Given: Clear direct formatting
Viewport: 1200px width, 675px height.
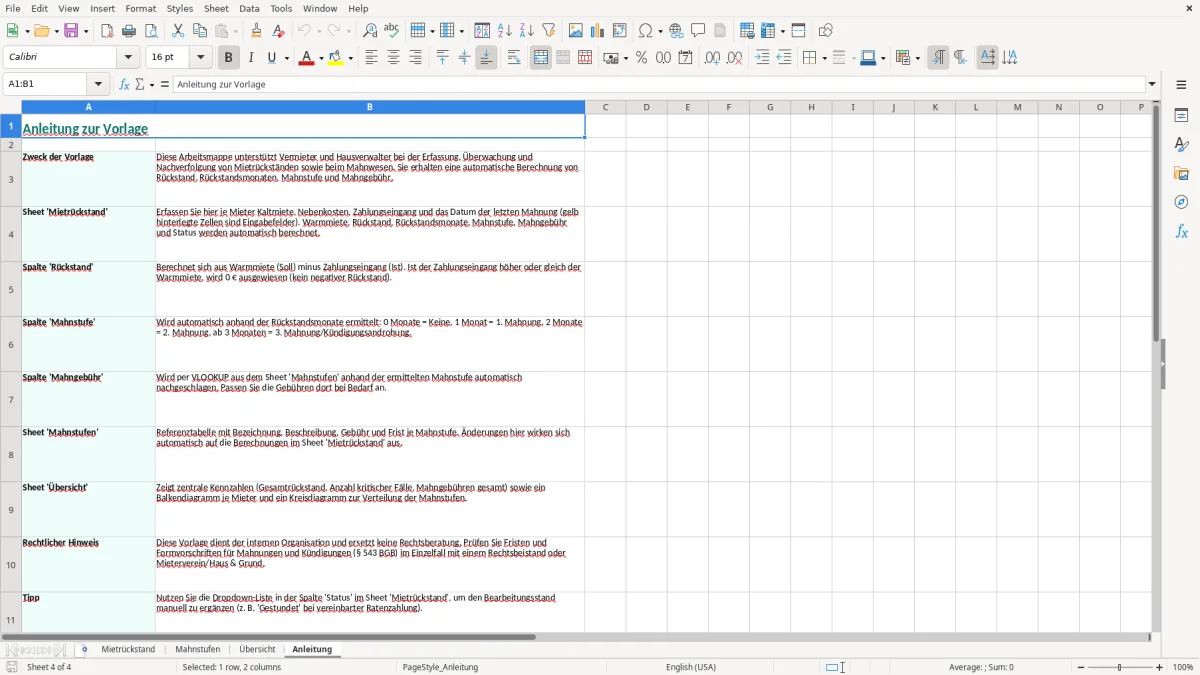Looking at the screenshot, I should pyautogui.click(x=279, y=31).
